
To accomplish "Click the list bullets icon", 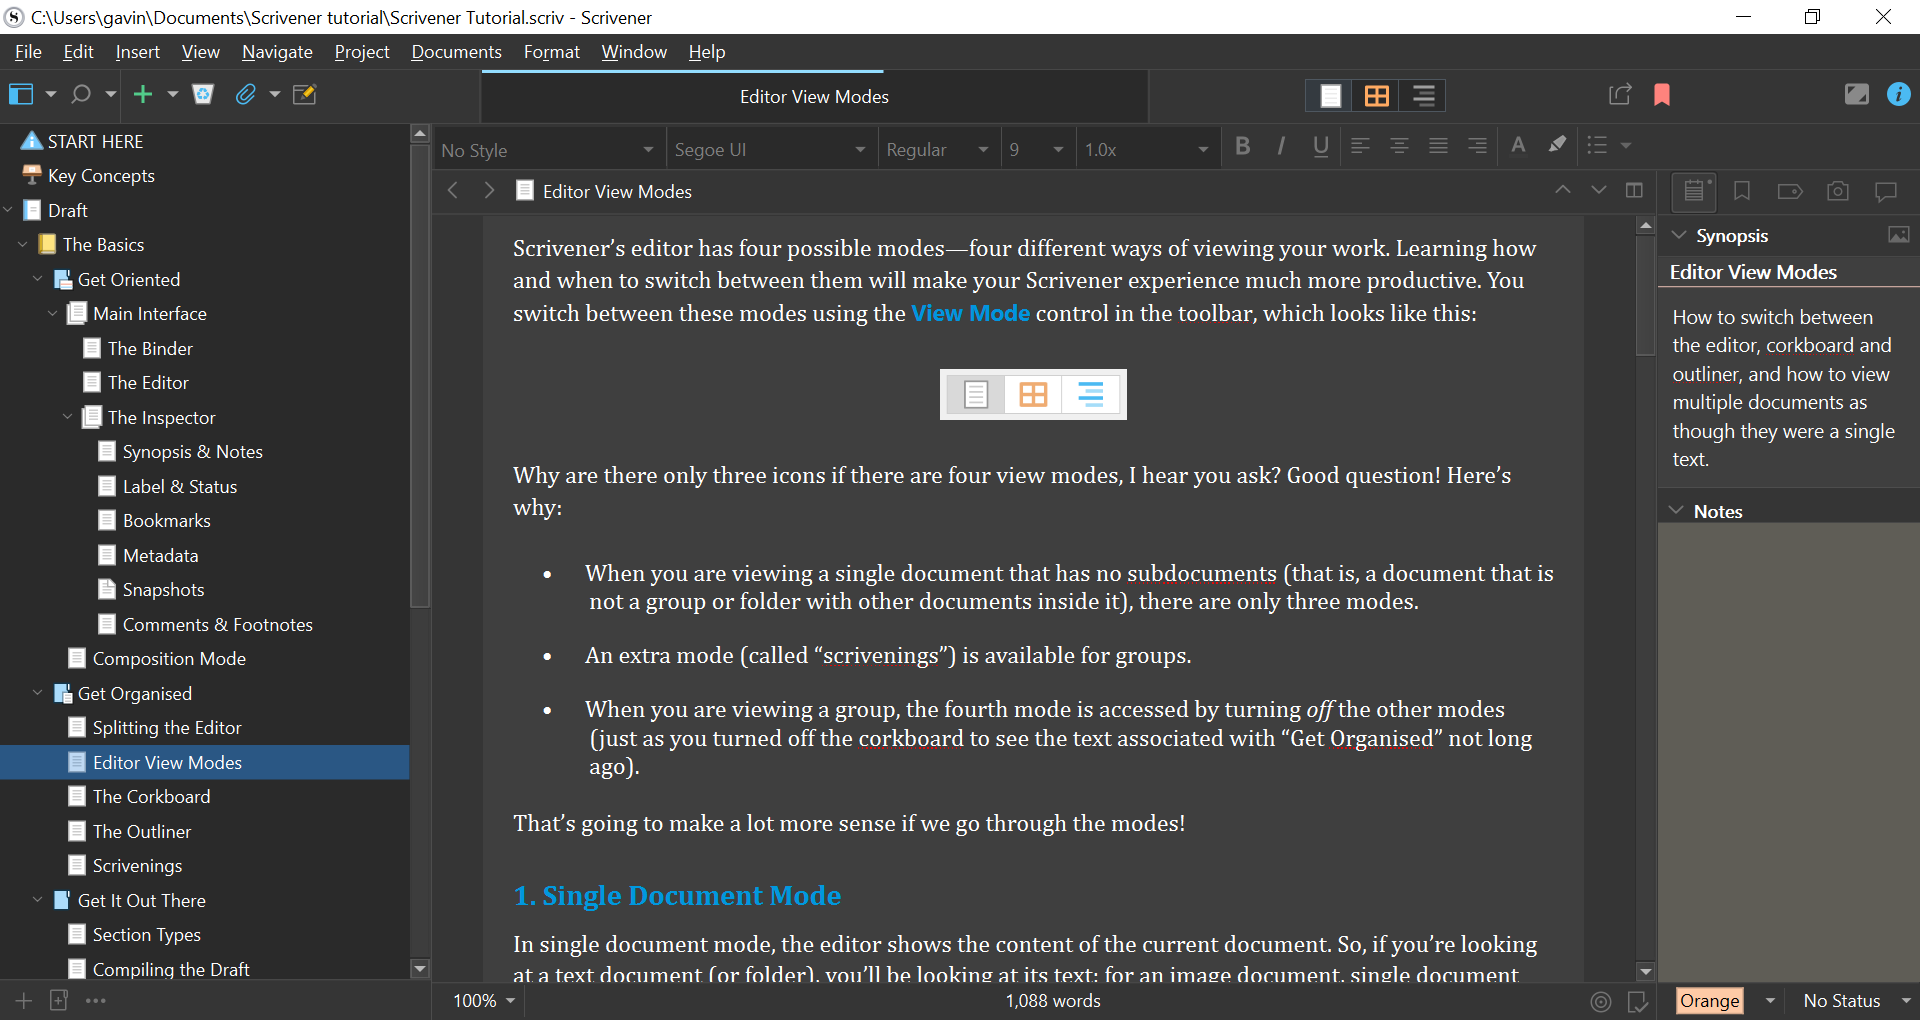I will [1597, 145].
